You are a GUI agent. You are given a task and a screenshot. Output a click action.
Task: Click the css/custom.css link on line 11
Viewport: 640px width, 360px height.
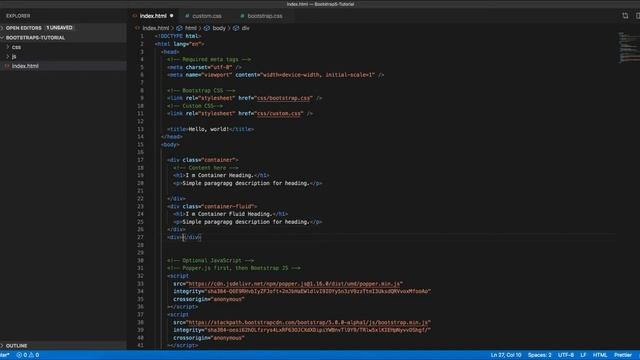point(279,113)
